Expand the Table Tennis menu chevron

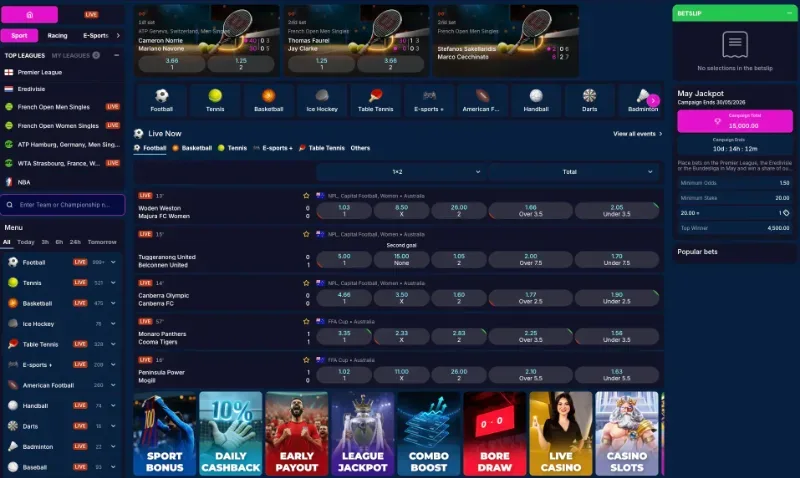113,344
